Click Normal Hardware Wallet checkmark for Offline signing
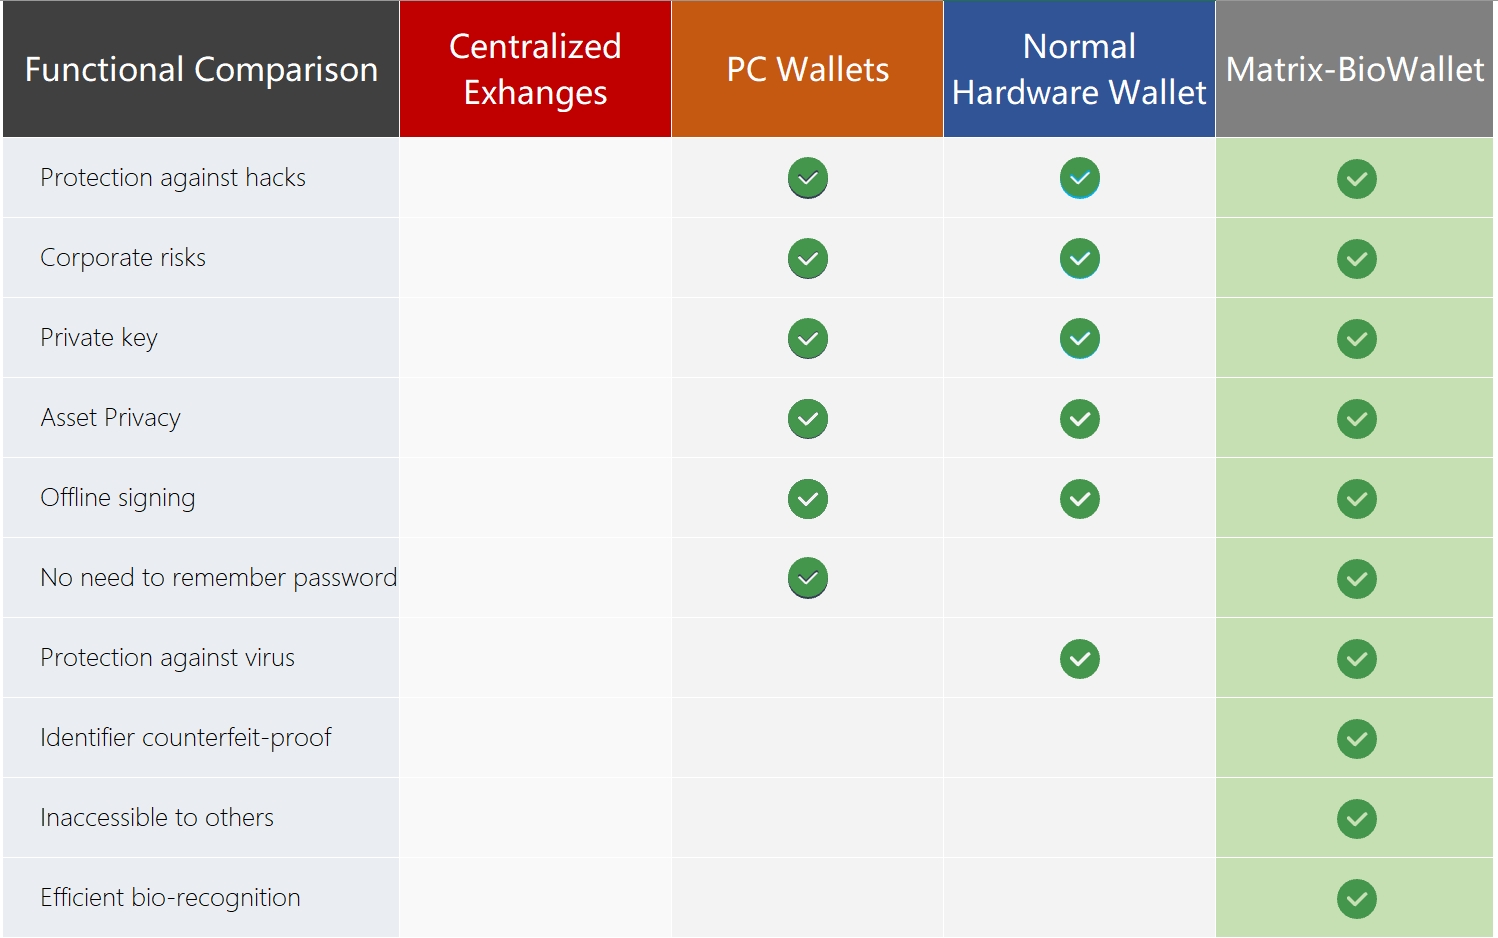The width and height of the screenshot is (1498, 938). point(1080,499)
